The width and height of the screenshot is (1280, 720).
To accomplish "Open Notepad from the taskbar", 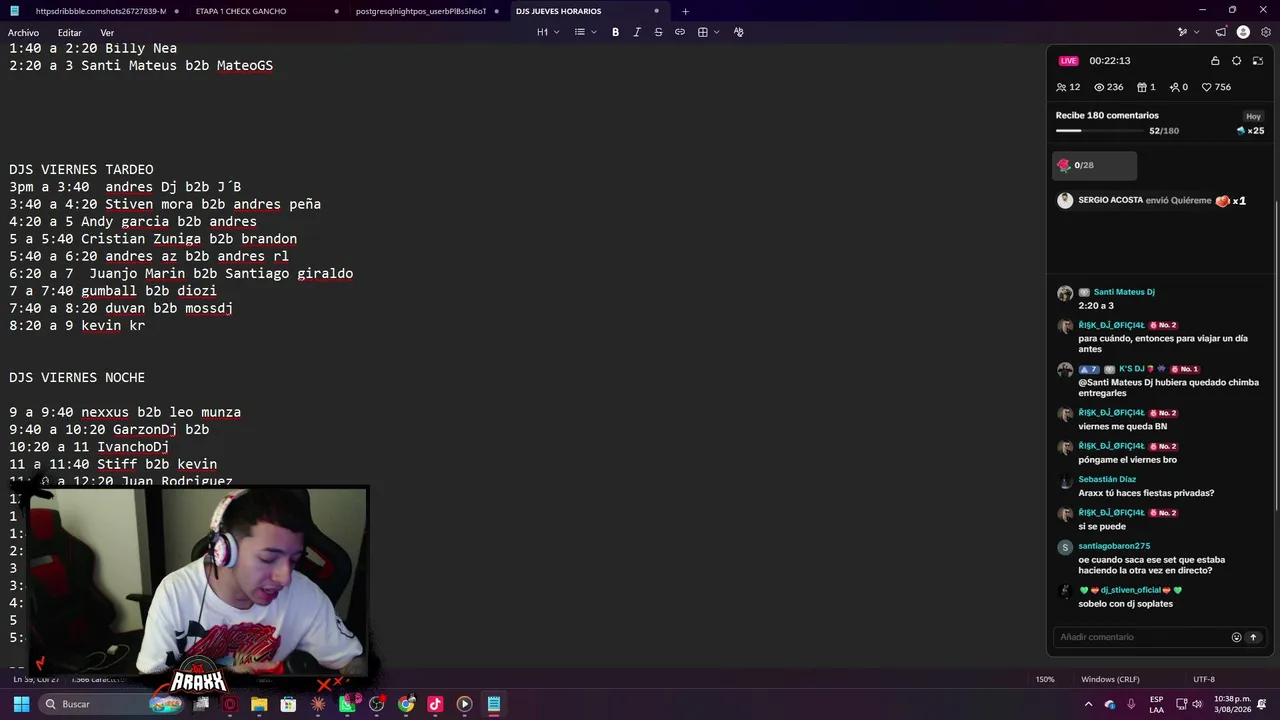I will 494,704.
